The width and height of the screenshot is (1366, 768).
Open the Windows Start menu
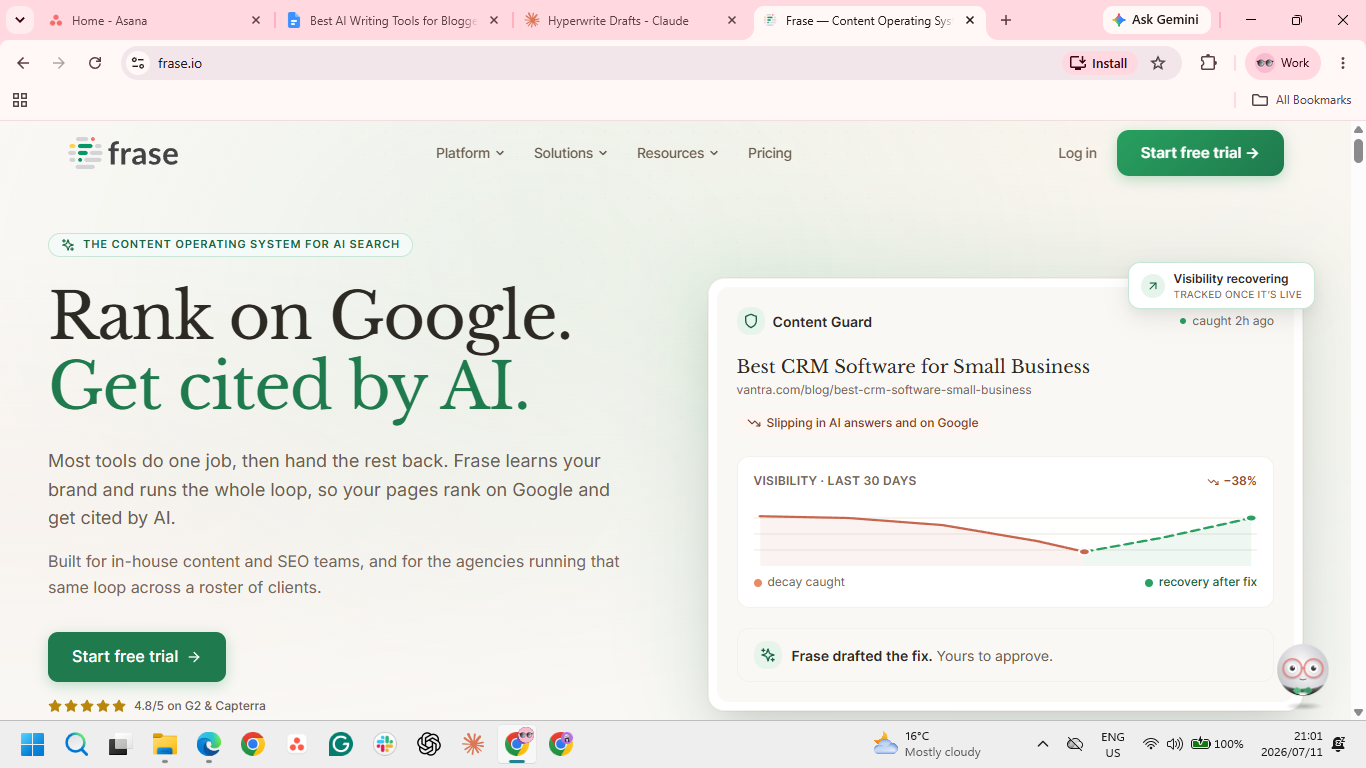[32, 744]
